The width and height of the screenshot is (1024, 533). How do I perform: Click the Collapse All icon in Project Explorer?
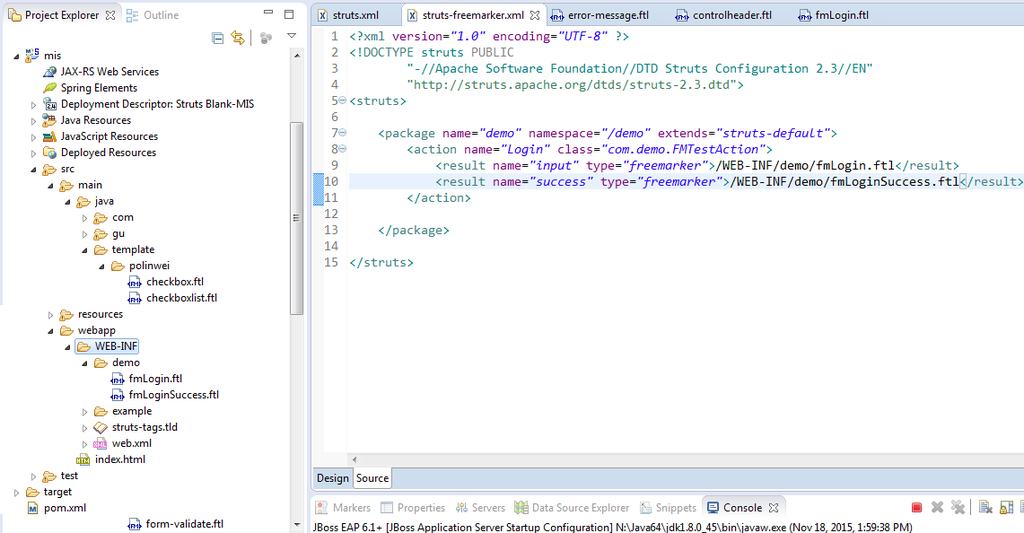(218, 38)
